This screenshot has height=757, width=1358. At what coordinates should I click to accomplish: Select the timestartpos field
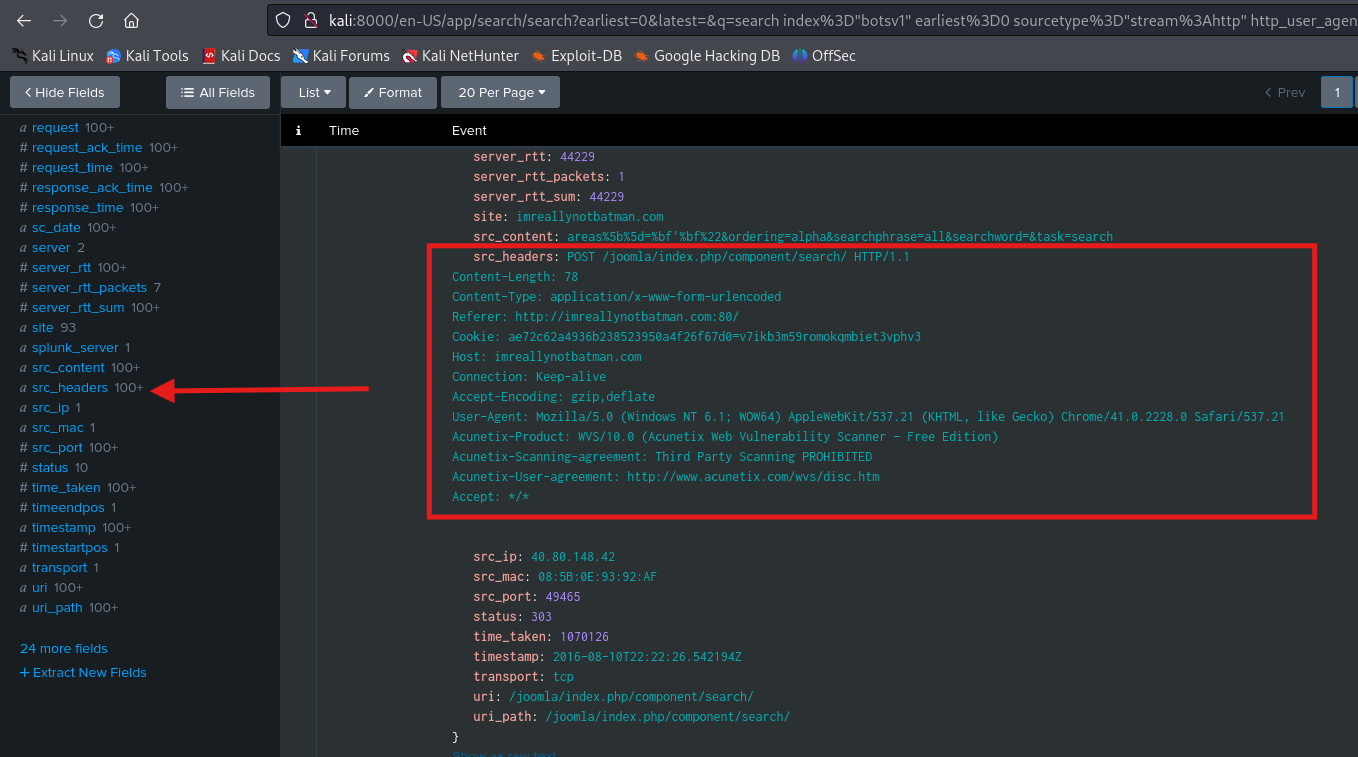[70, 548]
